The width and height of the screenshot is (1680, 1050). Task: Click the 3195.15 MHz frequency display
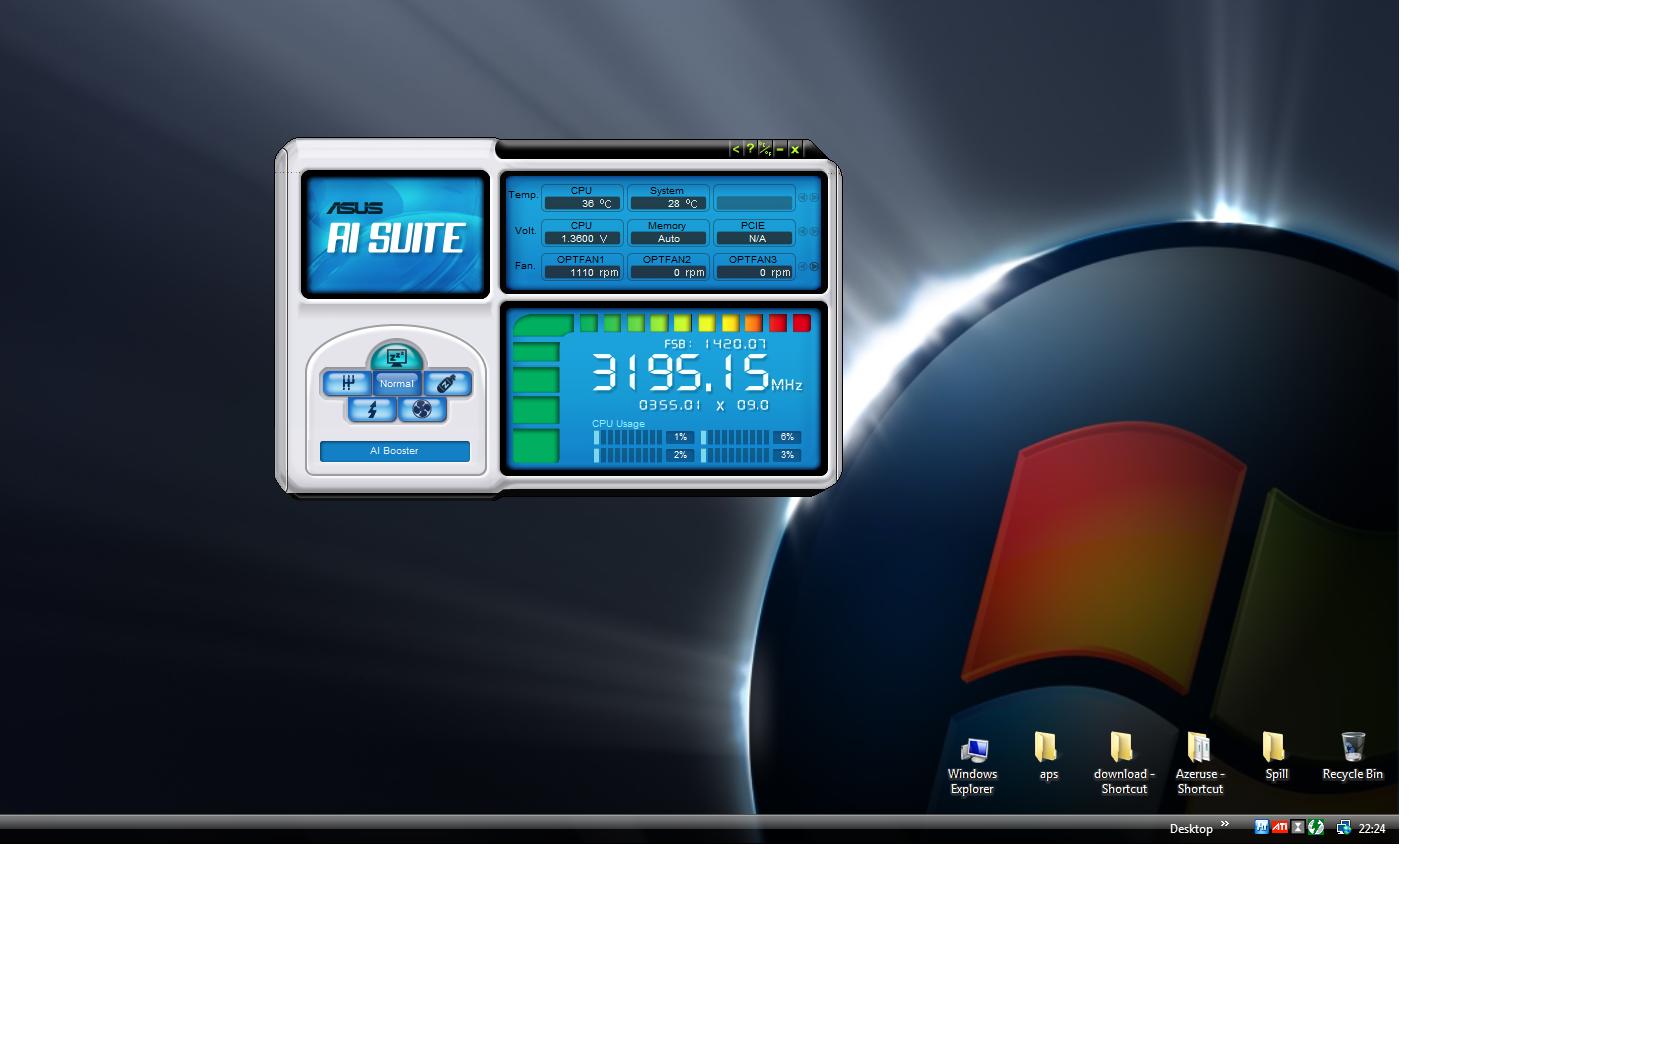pyautogui.click(x=697, y=373)
